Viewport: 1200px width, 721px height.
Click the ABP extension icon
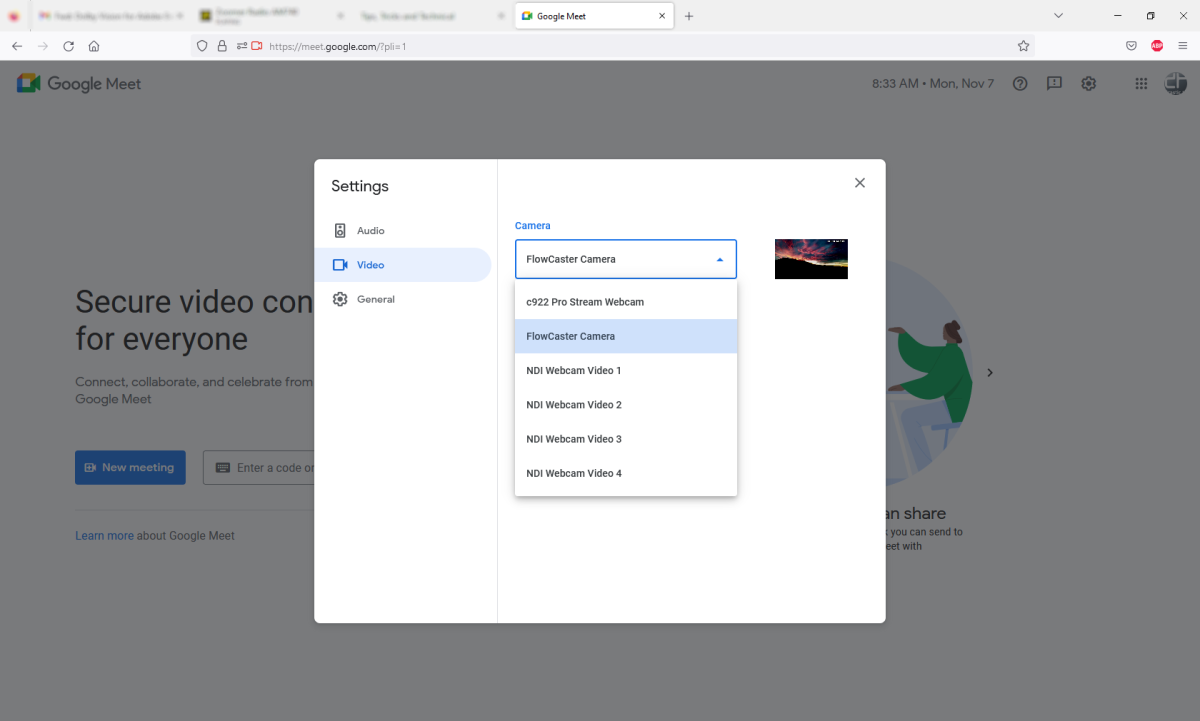point(1157,46)
